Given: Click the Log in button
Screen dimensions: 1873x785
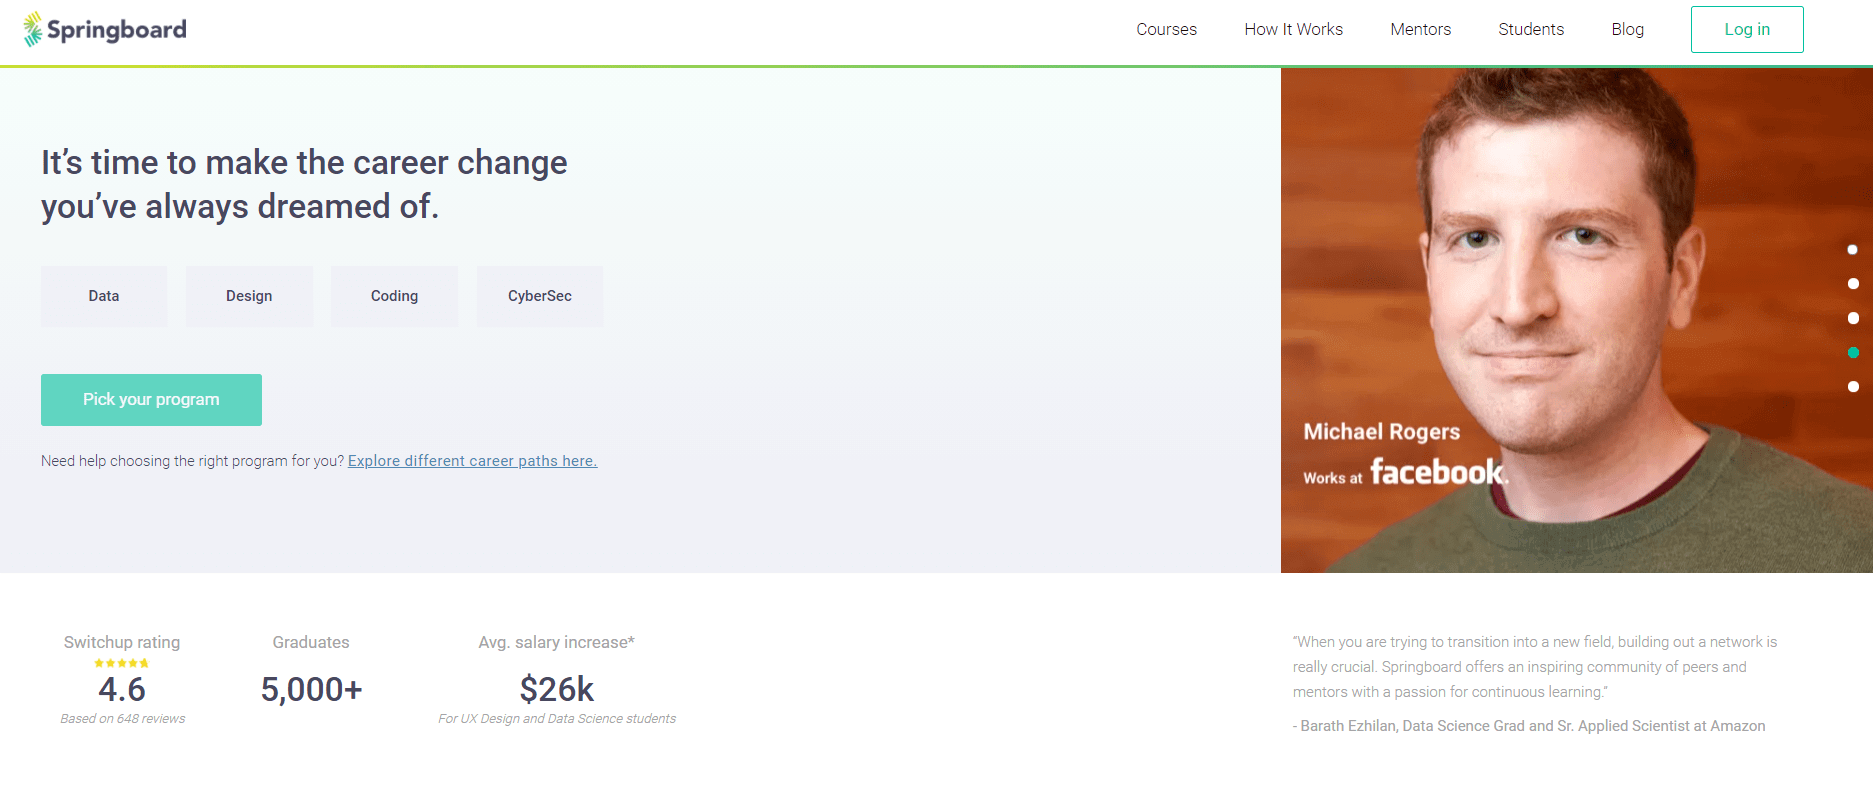Looking at the screenshot, I should [1747, 29].
